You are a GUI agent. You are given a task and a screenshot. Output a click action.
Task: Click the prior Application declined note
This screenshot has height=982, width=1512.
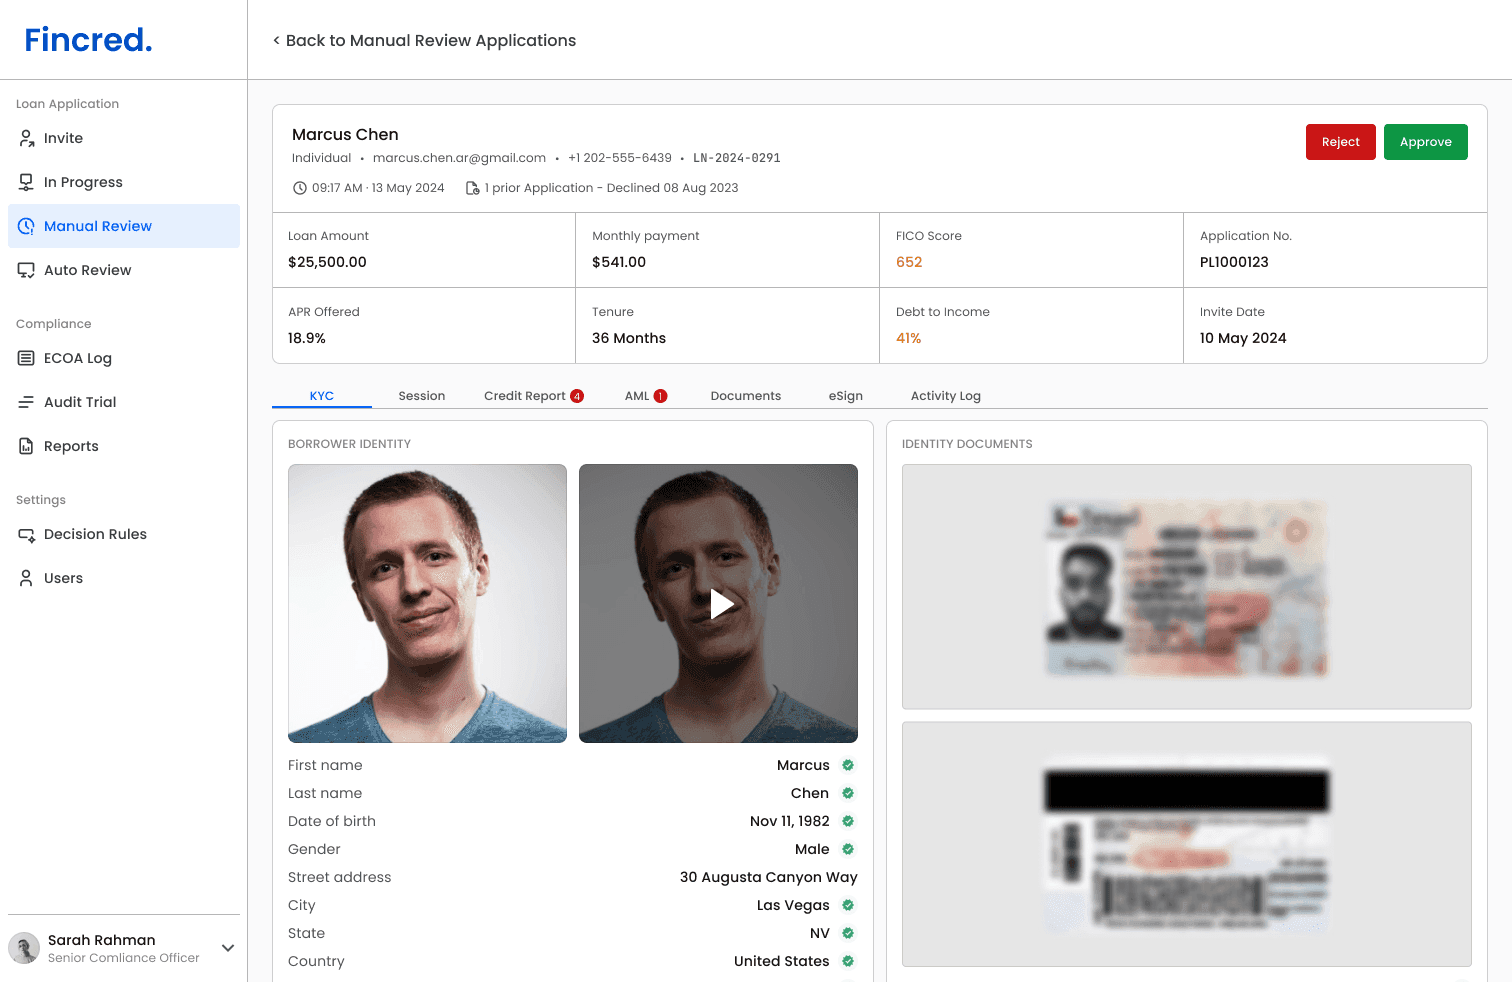(x=611, y=188)
